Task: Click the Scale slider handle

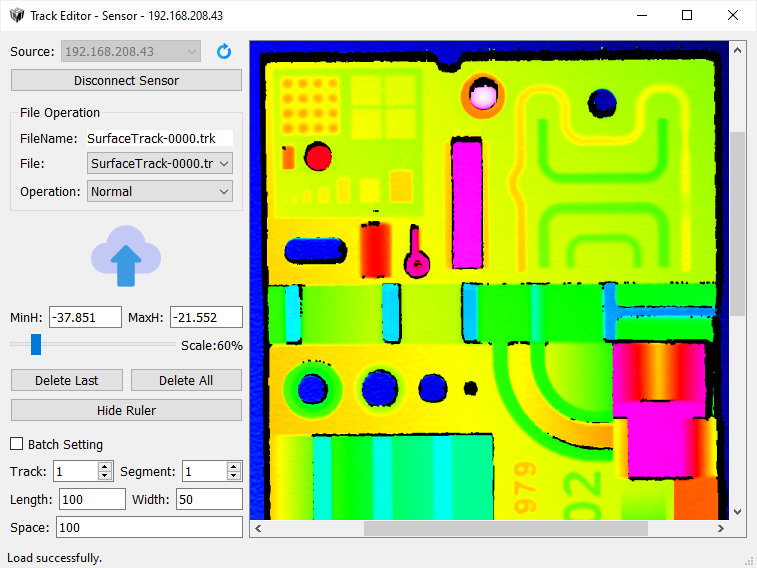Action: point(36,345)
